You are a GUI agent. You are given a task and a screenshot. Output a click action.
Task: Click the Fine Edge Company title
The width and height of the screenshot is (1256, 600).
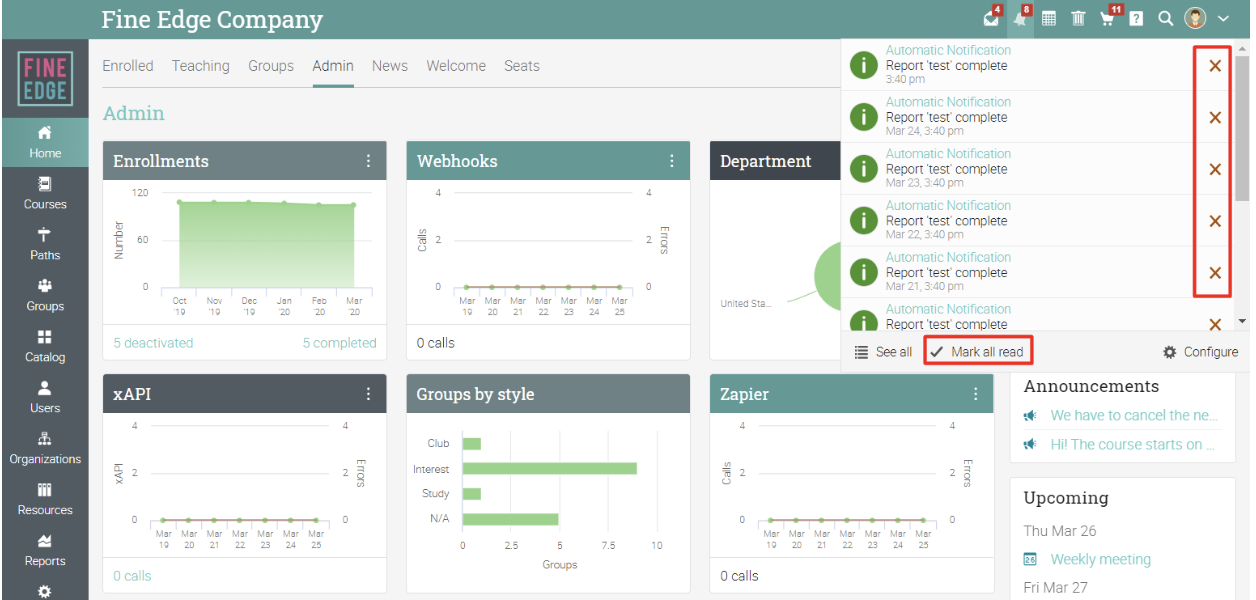(x=212, y=19)
